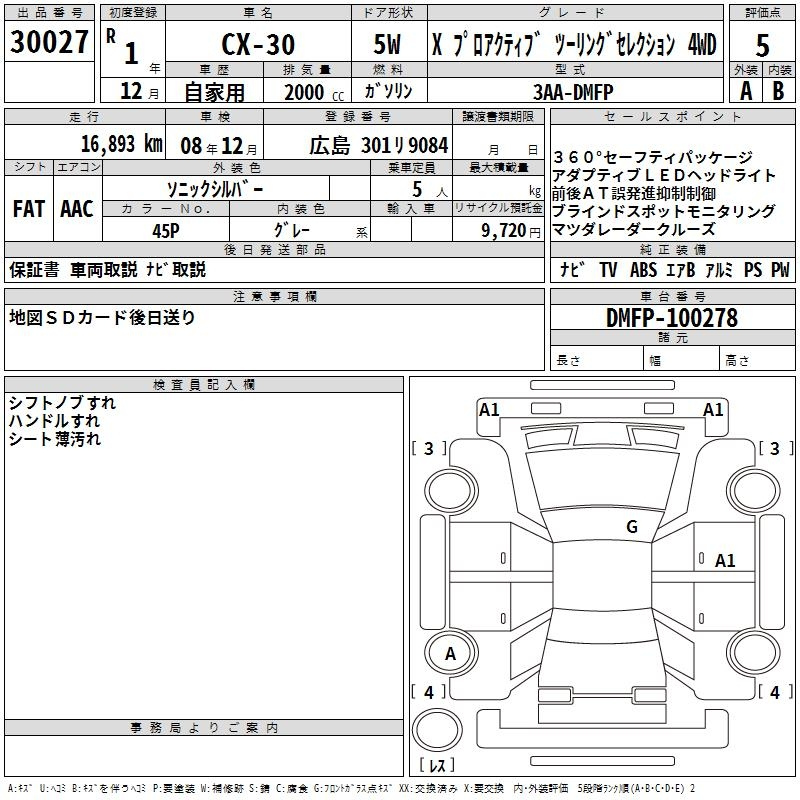Select the door shape value "5W"
800x800 pixels.
click(387, 44)
